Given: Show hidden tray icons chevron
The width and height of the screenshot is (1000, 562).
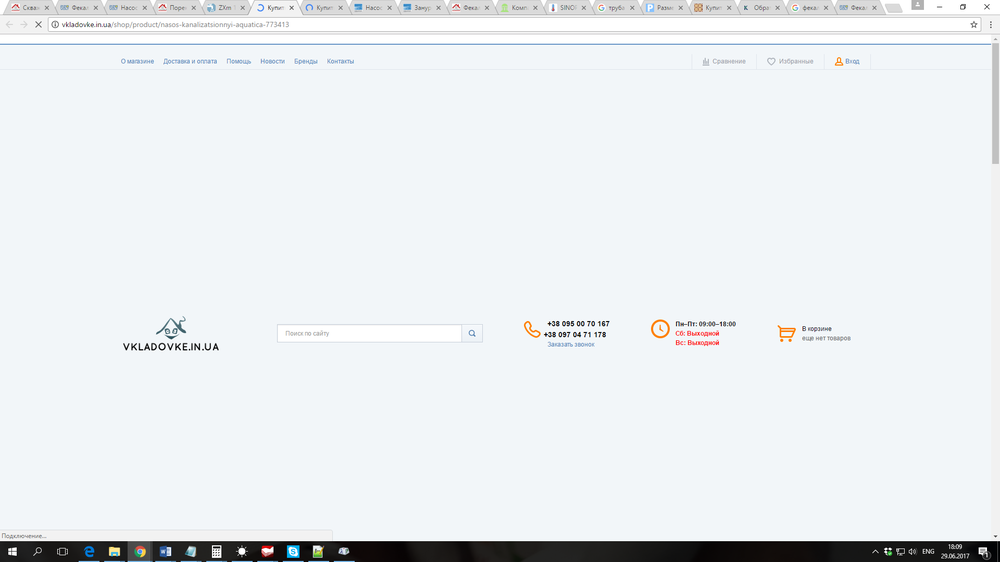Looking at the screenshot, I should (875, 551).
